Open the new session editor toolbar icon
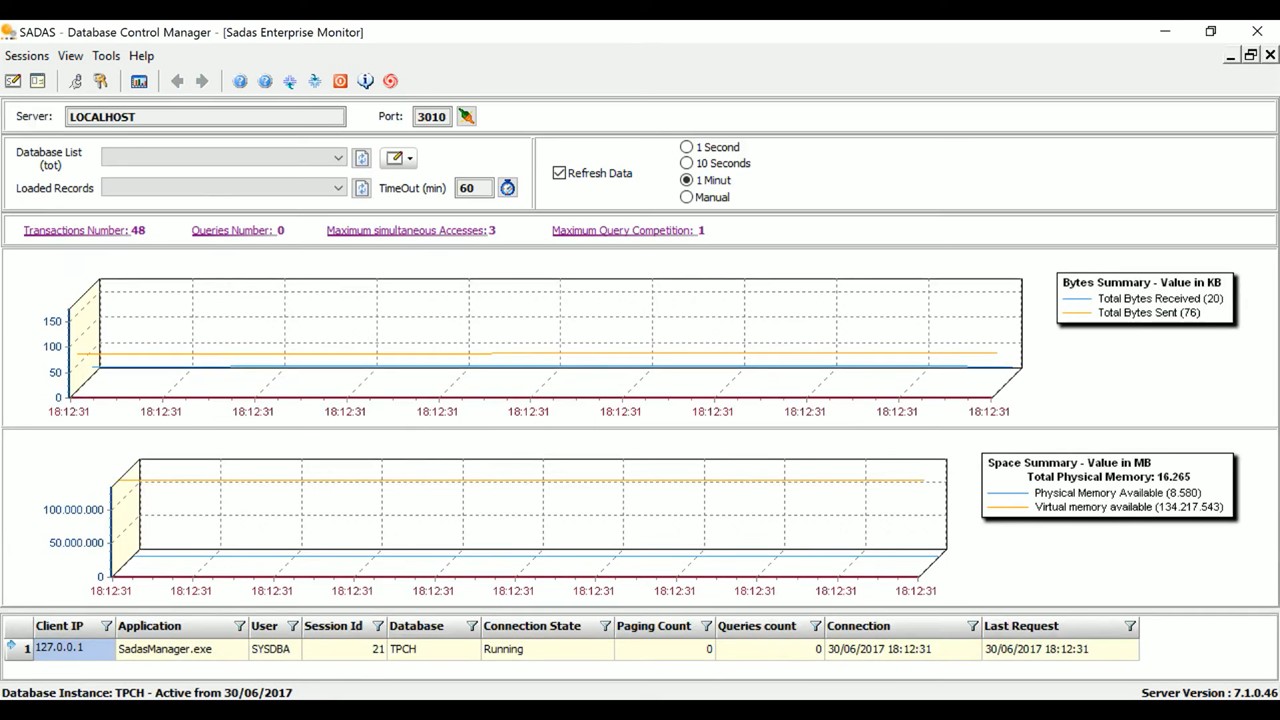 tap(12, 81)
